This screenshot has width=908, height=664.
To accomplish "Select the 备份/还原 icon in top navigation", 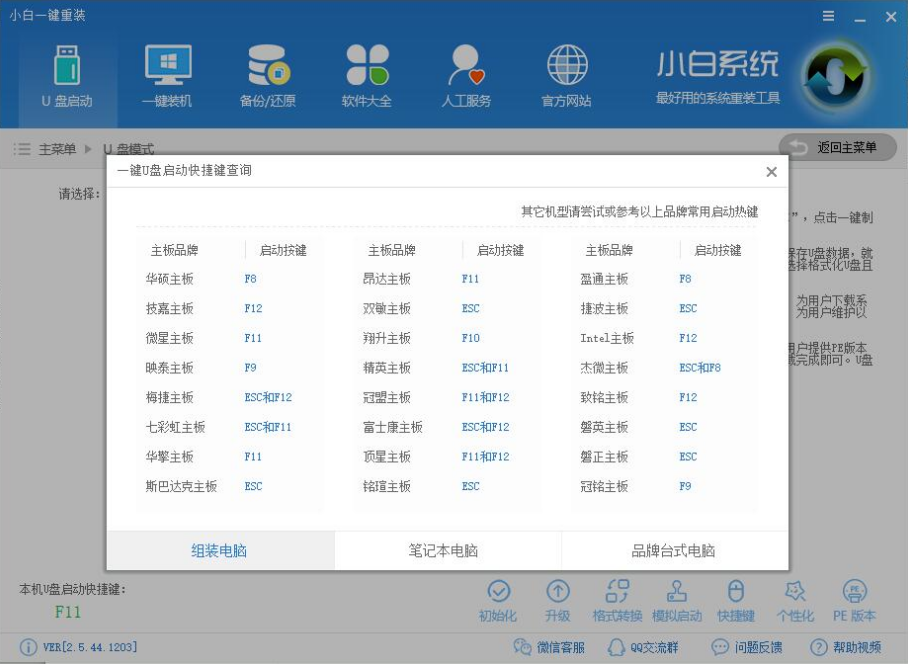I will pyautogui.click(x=269, y=72).
